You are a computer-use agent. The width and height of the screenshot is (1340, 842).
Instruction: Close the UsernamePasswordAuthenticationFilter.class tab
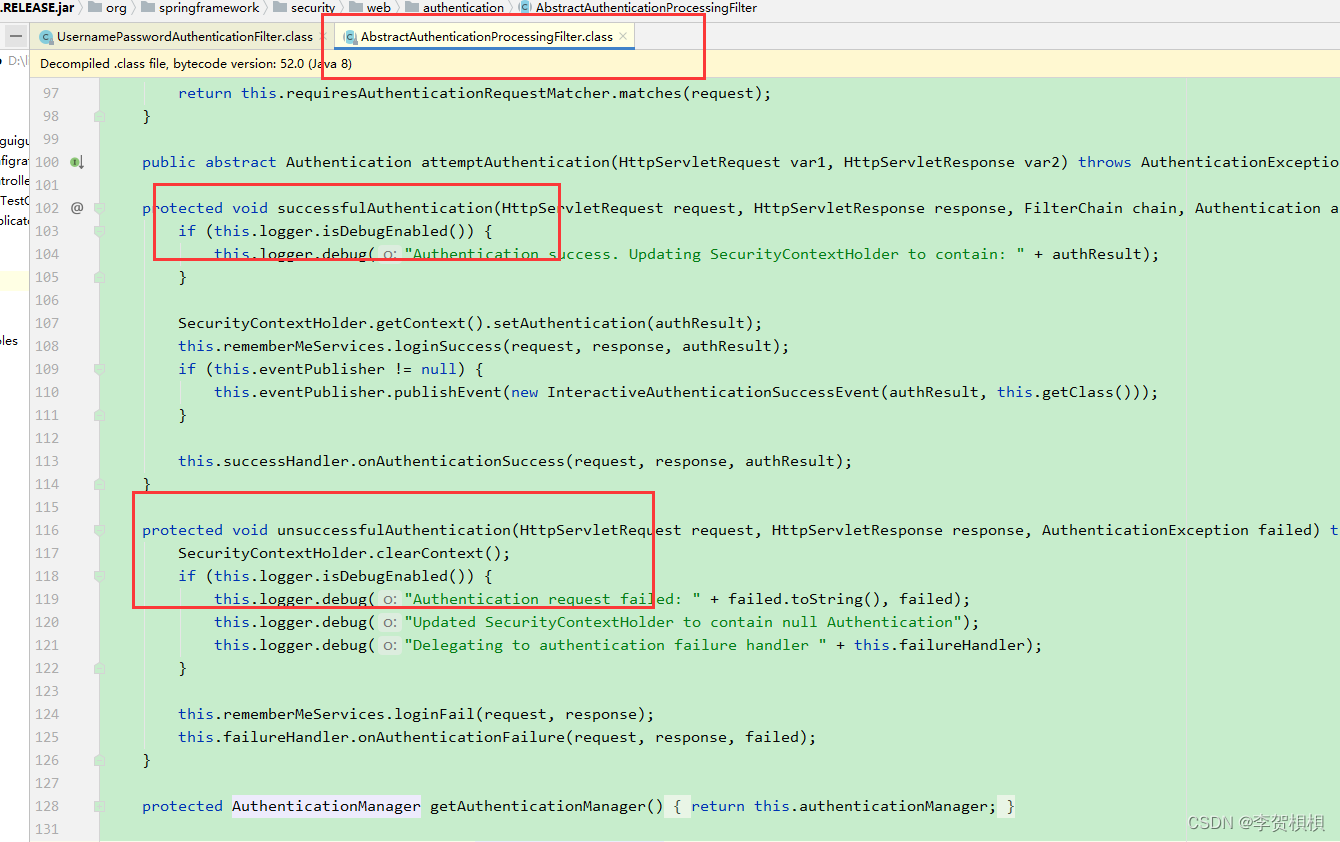click(323, 36)
